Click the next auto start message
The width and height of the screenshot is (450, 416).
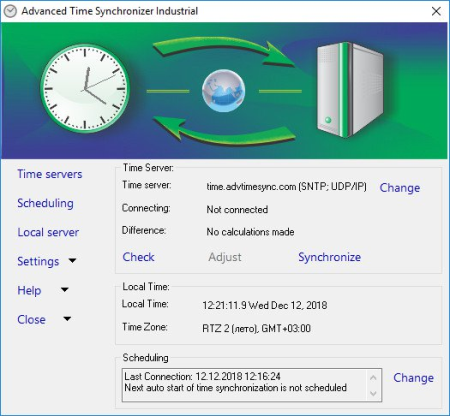pyautogui.click(x=235, y=388)
